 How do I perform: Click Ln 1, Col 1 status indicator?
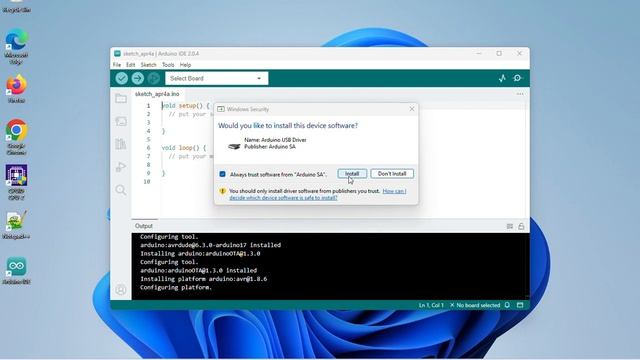coord(431,305)
